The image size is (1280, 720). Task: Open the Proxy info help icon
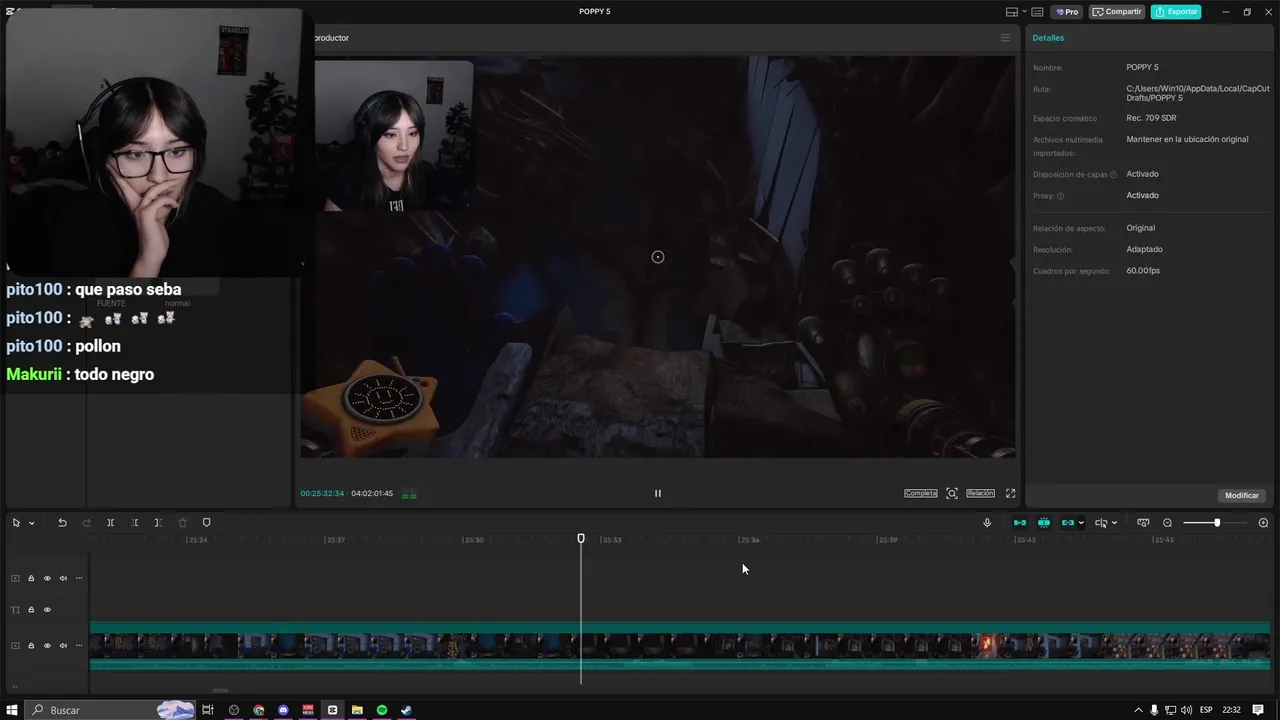[1061, 196]
